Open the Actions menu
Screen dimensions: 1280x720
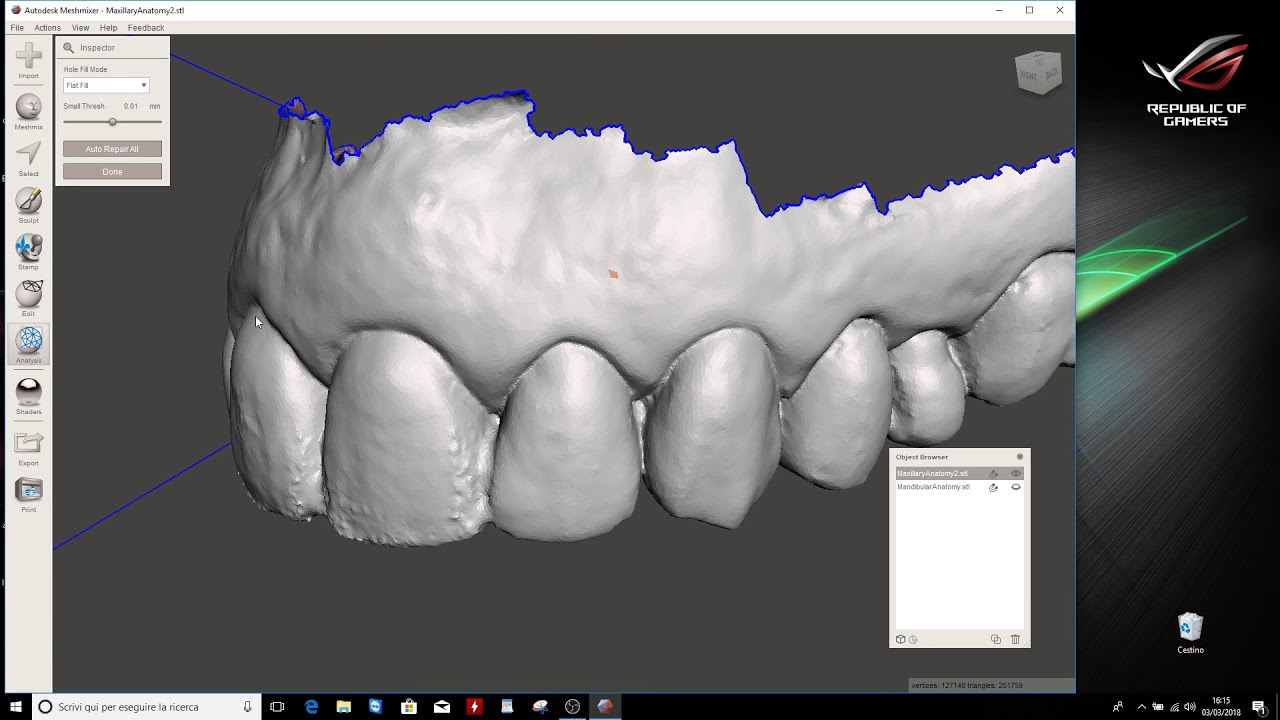click(47, 28)
